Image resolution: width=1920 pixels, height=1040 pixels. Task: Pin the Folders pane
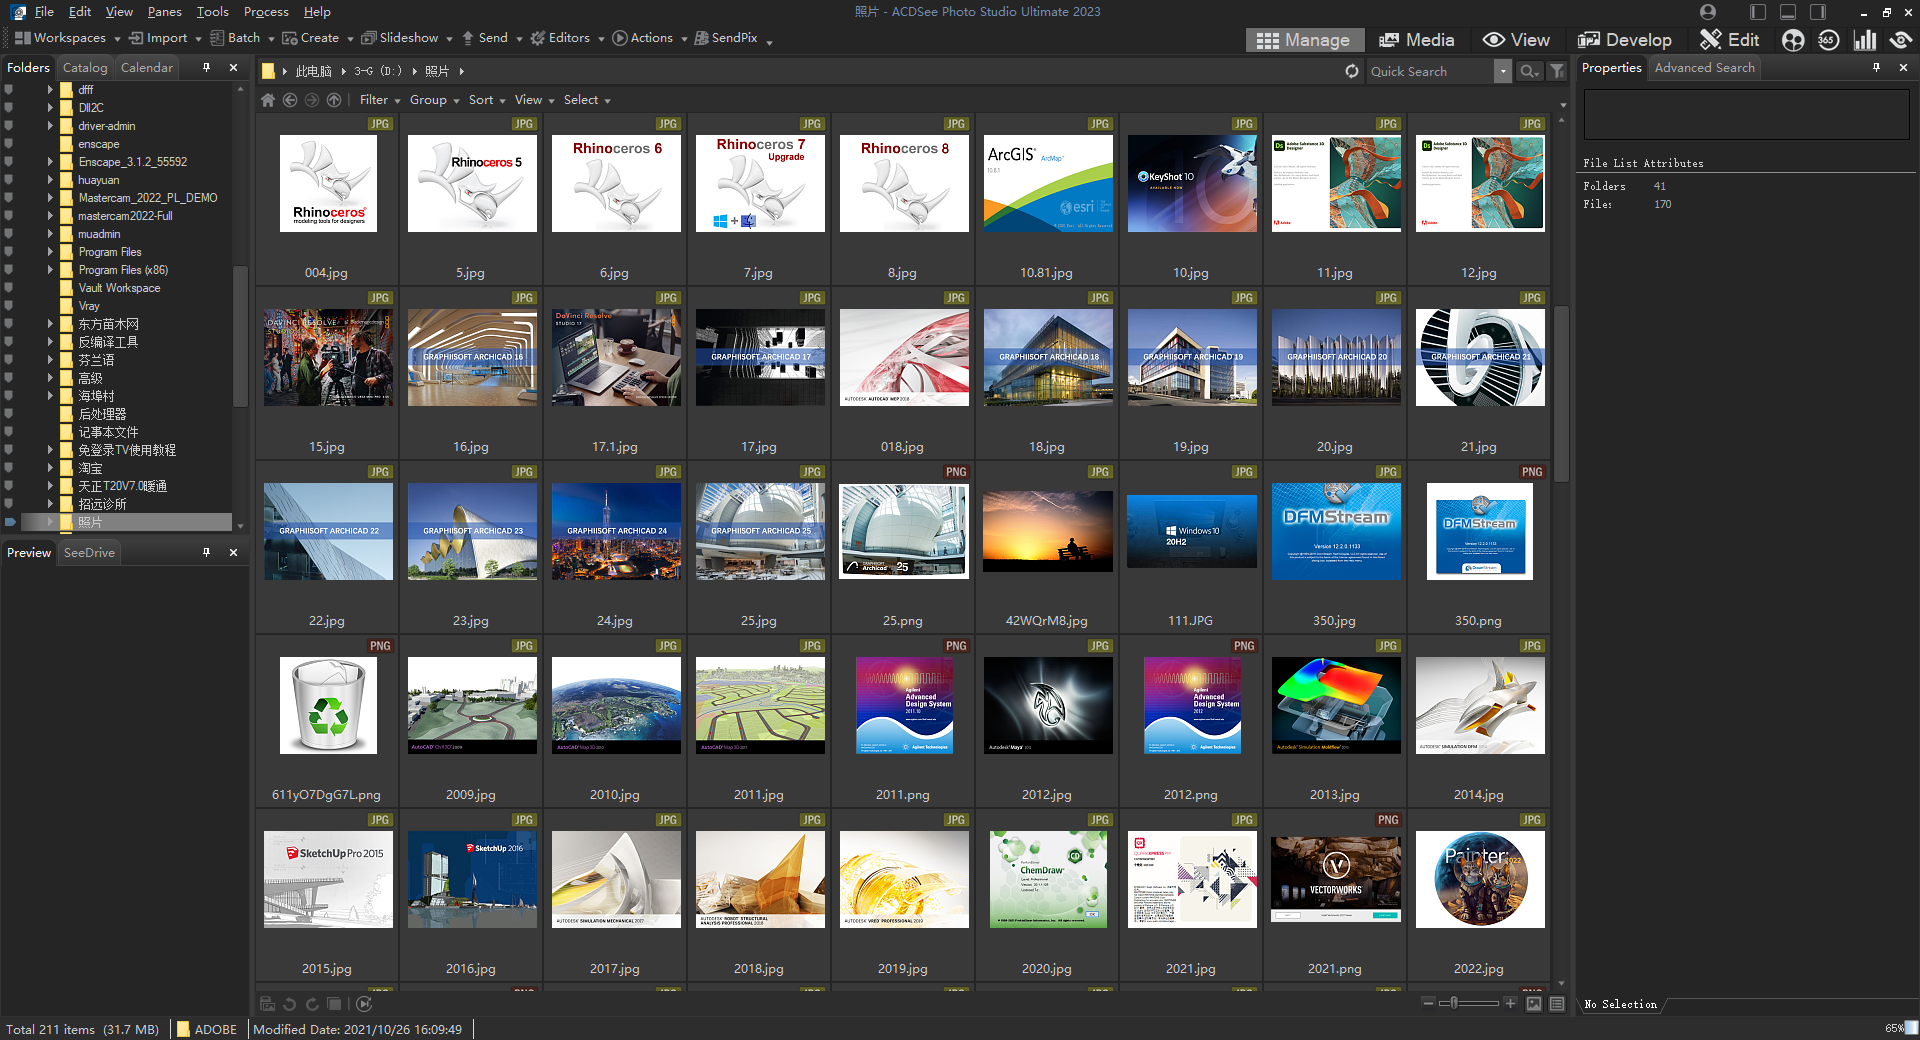click(207, 67)
